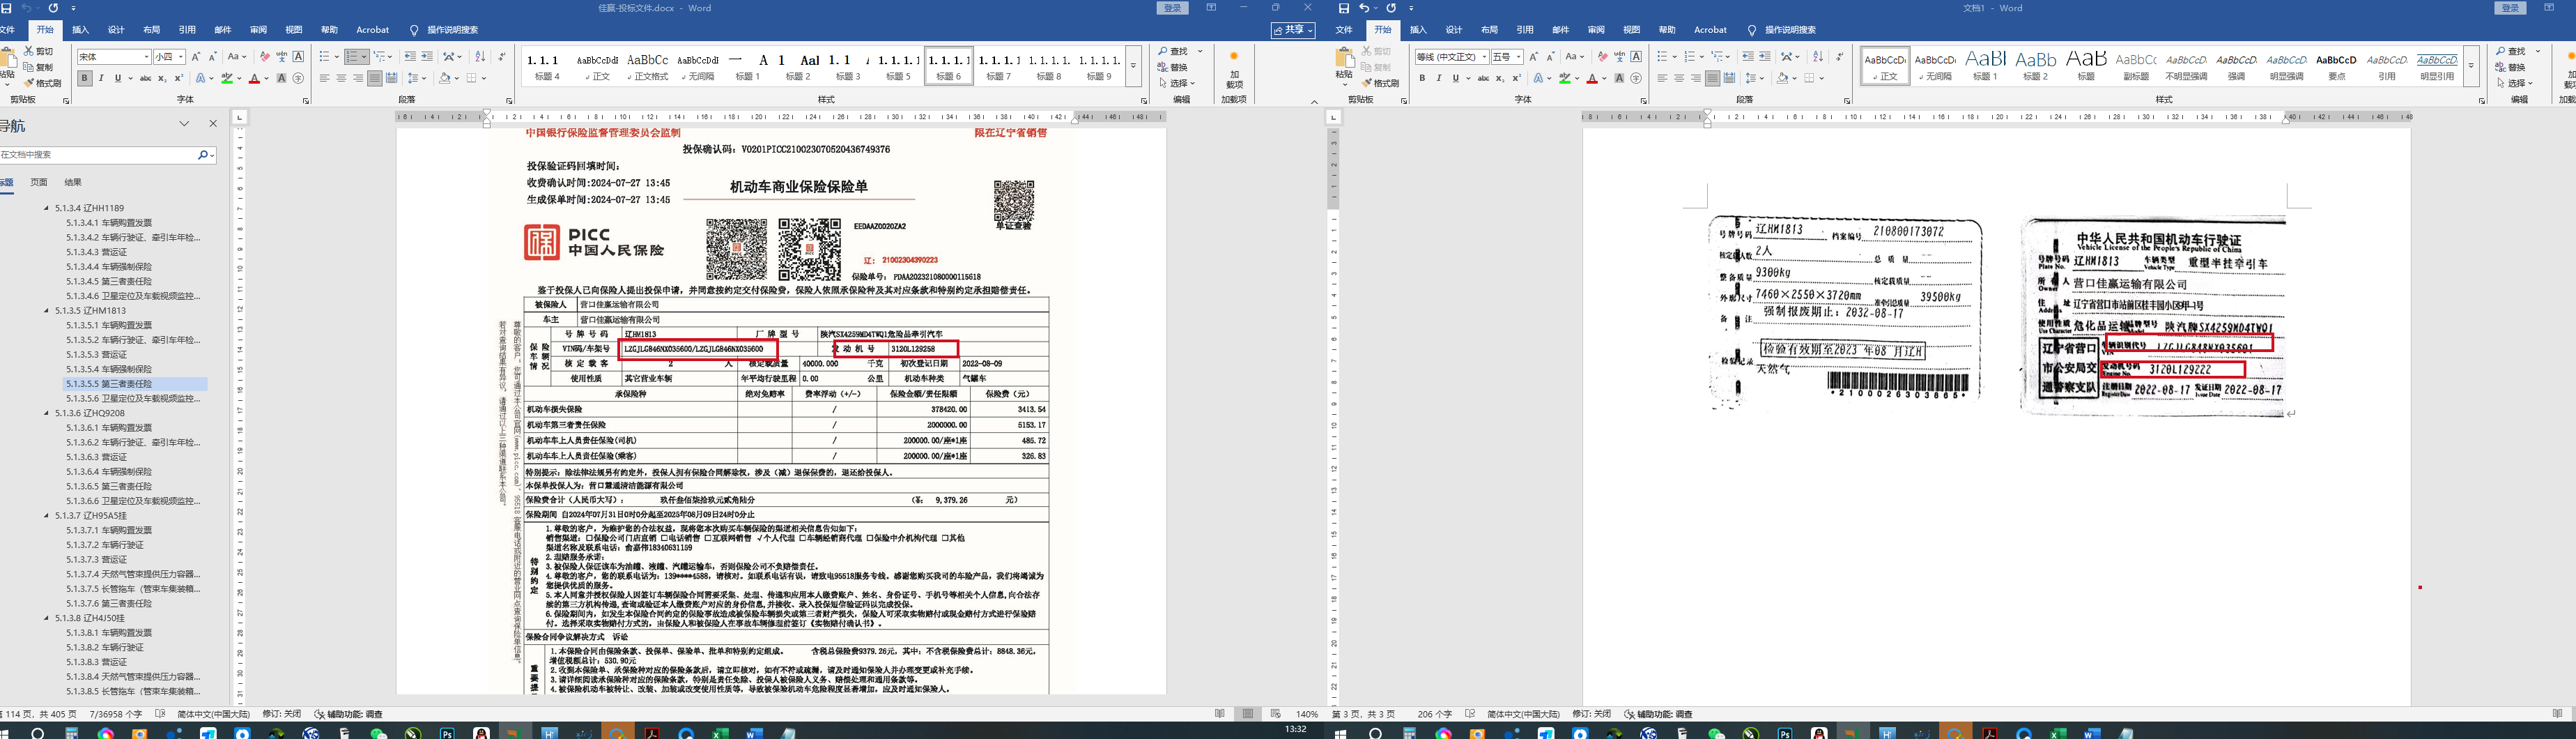Screen dimensions: 2576x739
Task: Repeat last action in the left Word window
Action: (x=54, y=8)
